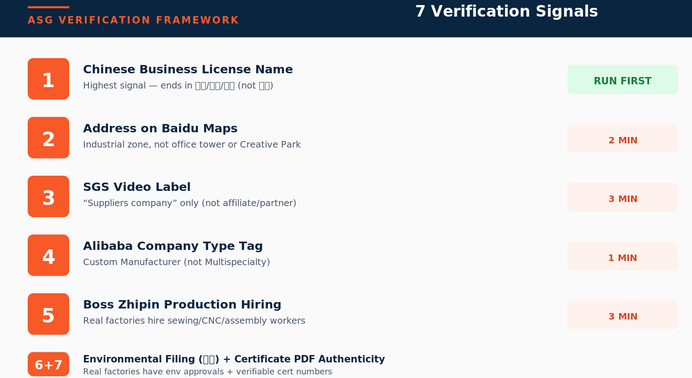
Task: Click the 2 MIN tag for Baidu Maps
Action: (x=622, y=138)
